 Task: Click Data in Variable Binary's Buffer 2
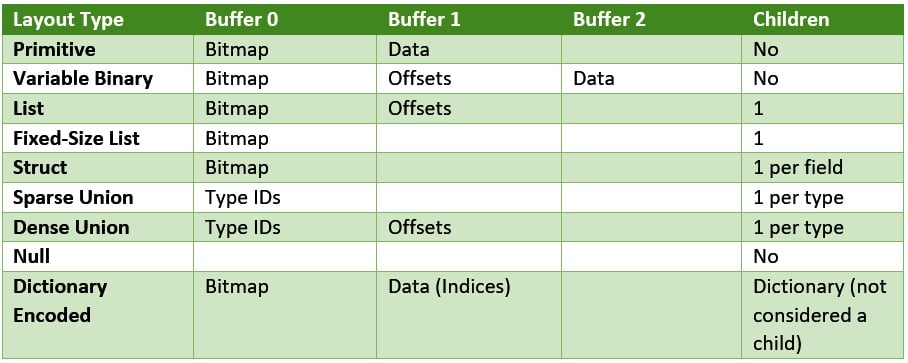594,79
